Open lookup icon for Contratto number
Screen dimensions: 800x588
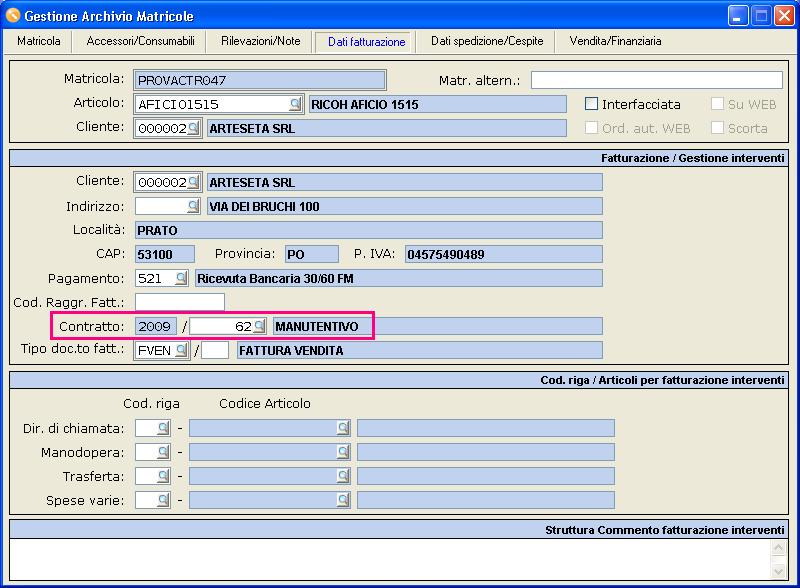pos(260,326)
